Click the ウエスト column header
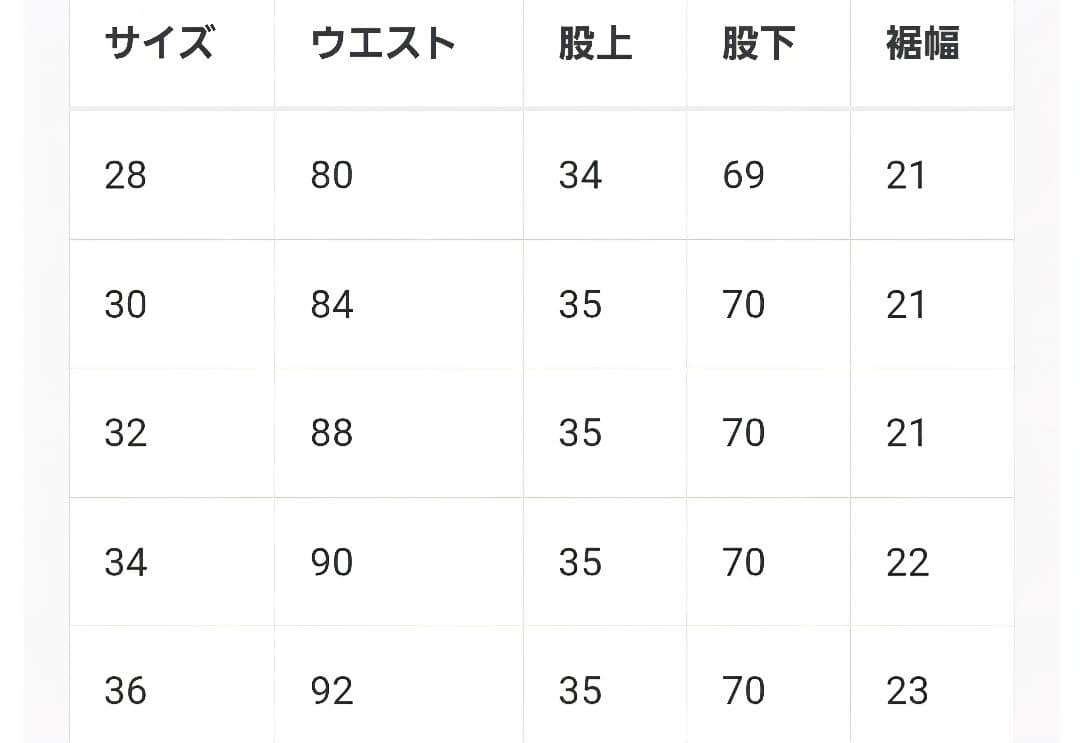The height and width of the screenshot is (743, 1080). coord(383,44)
